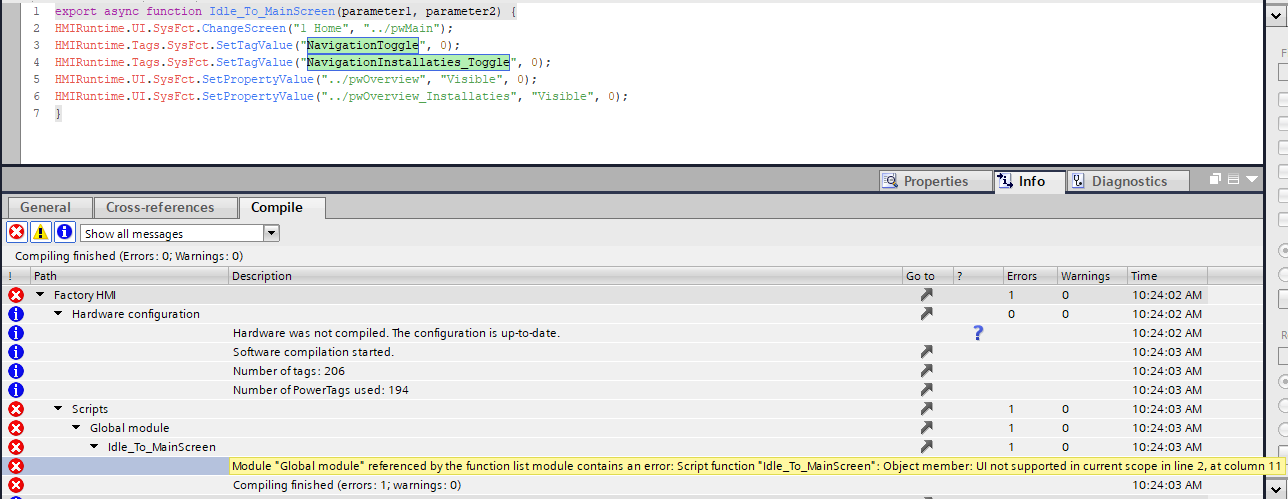
Task: Sort by the Description column header
Action: point(565,276)
